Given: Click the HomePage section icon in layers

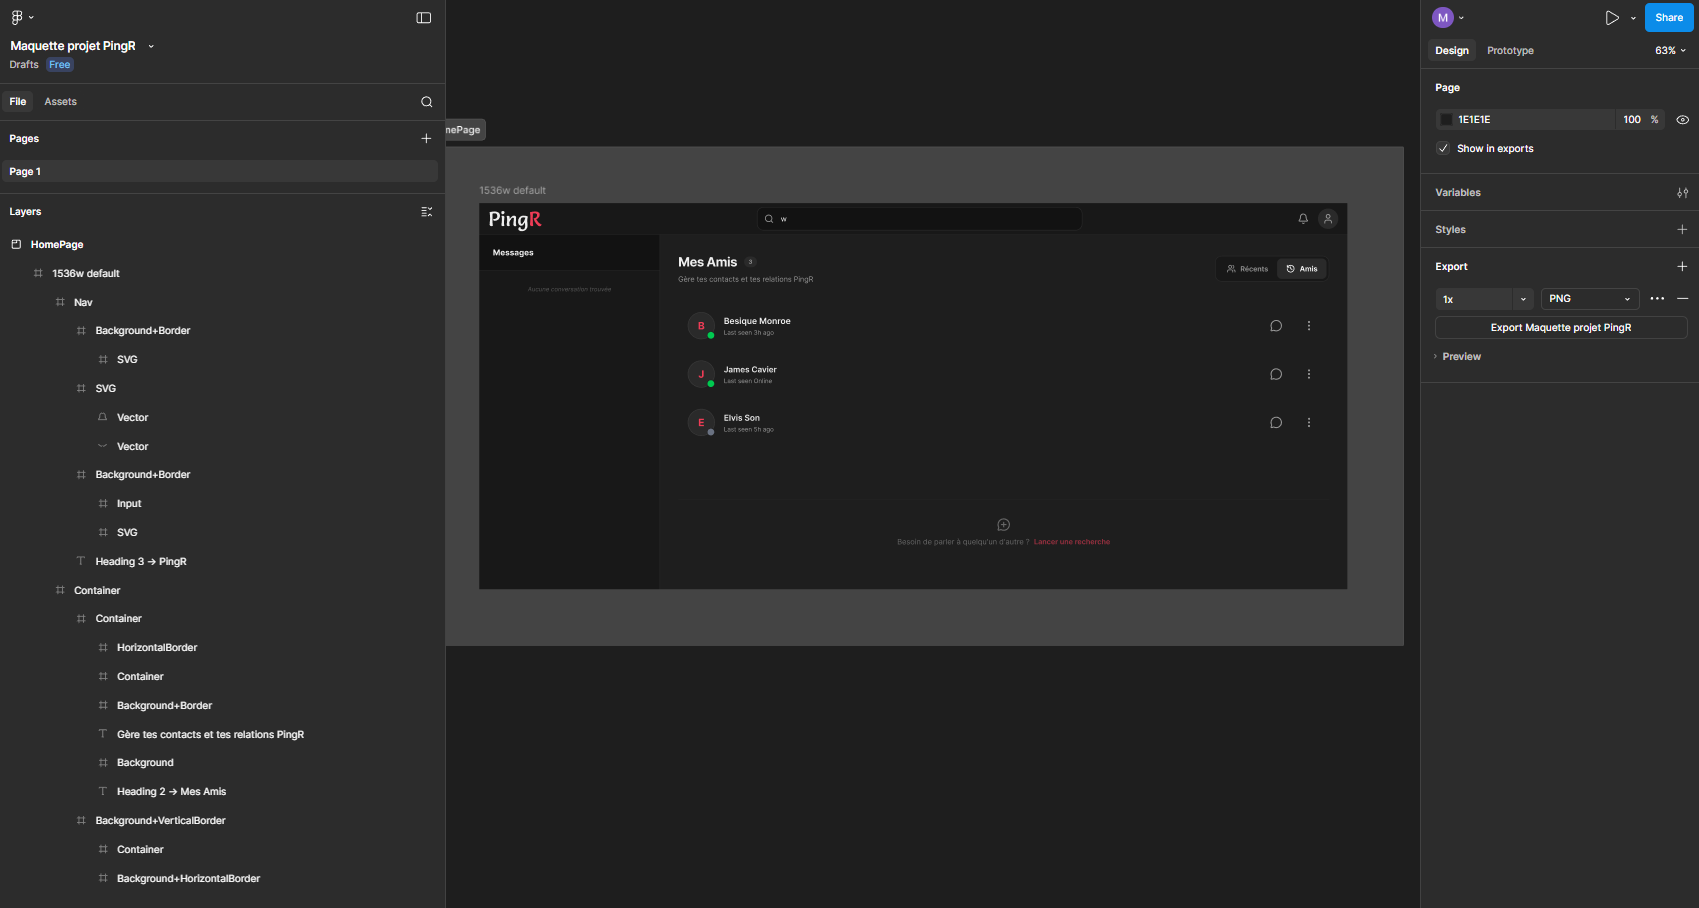Looking at the screenshot, I should (16, 244).
